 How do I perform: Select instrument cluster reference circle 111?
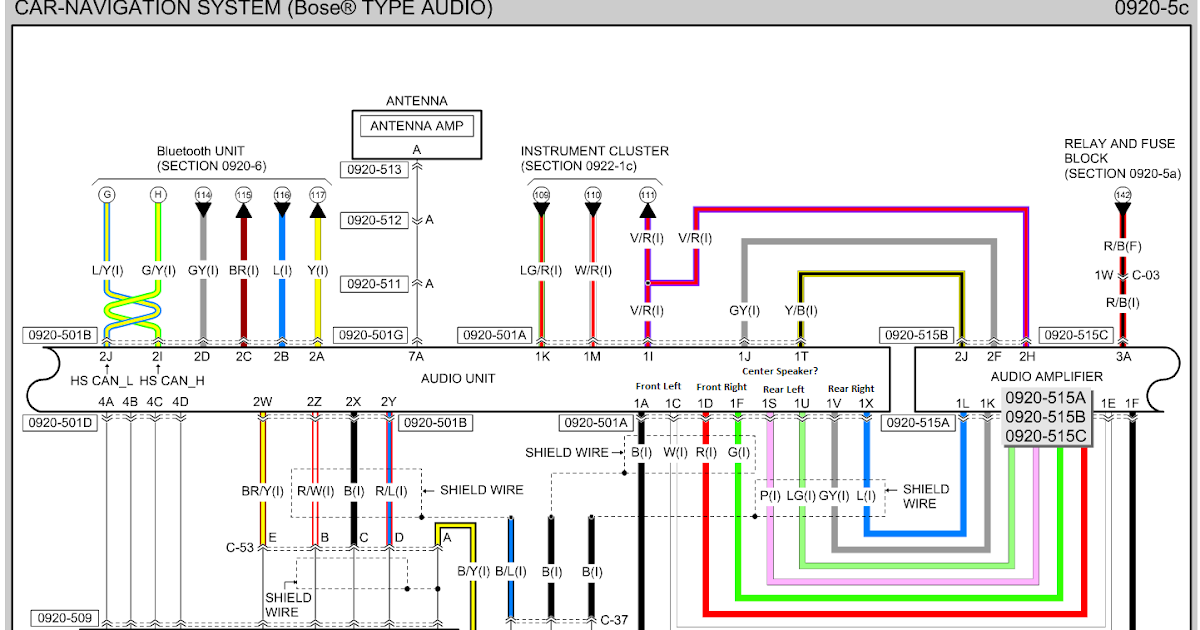coord(648,194)
